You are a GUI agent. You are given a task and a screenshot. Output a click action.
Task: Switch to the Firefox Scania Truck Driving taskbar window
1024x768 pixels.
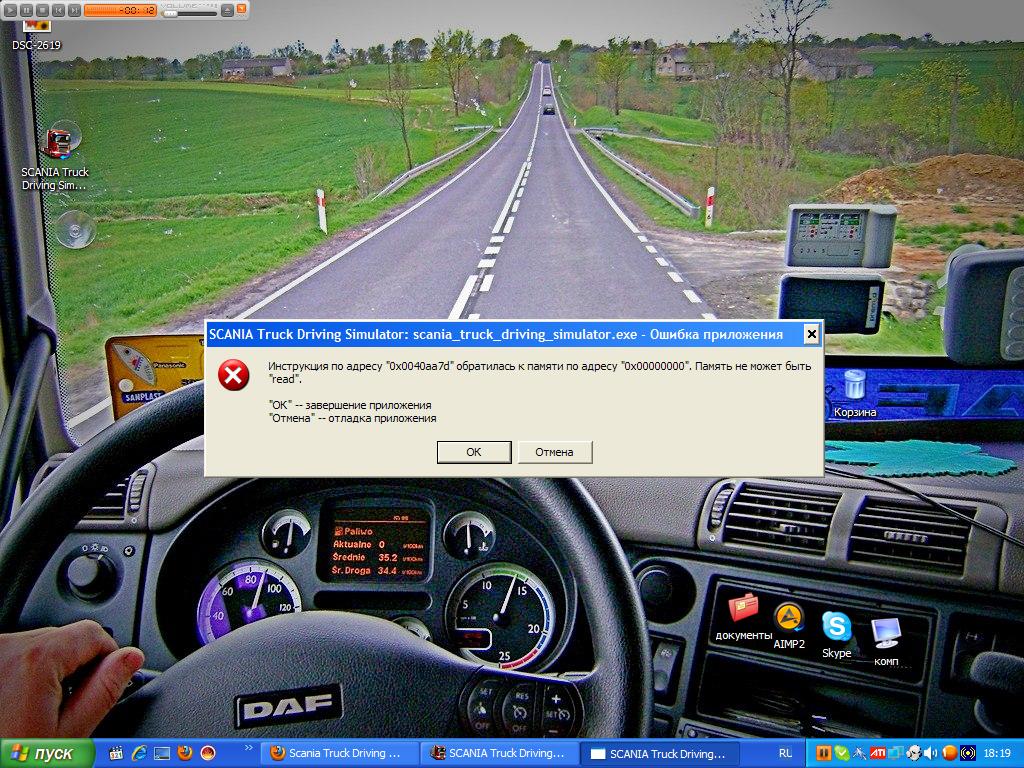pos(337,753)
